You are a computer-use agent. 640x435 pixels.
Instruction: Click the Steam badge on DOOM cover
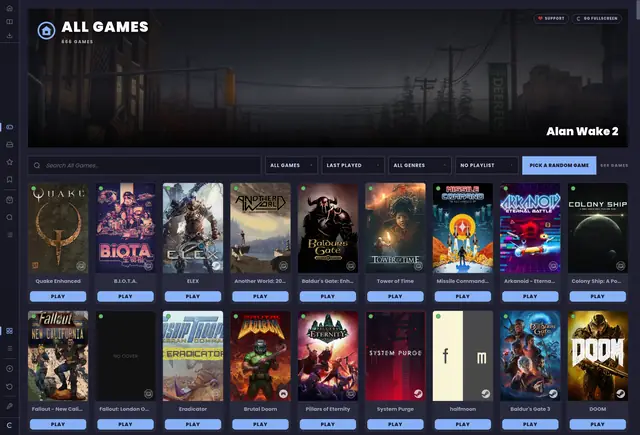click(x=620, y=394)
